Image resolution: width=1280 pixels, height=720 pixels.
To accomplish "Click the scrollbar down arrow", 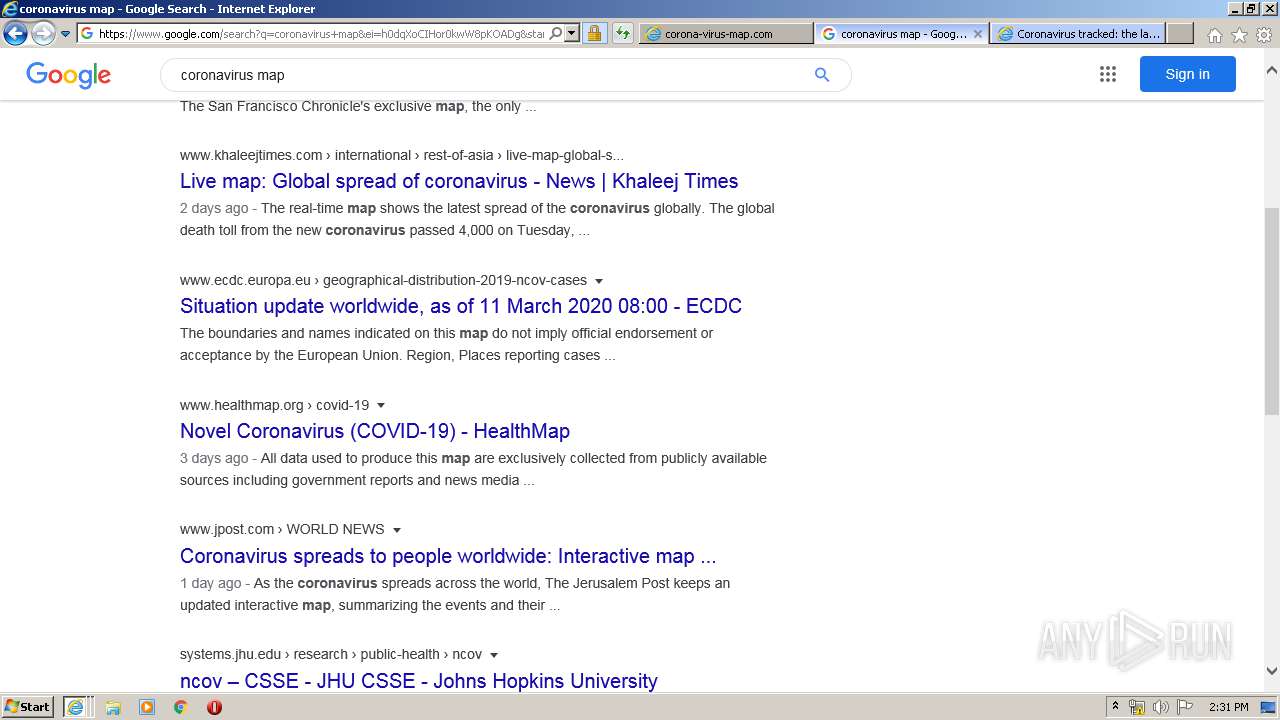I will [x=1271, y=671].
